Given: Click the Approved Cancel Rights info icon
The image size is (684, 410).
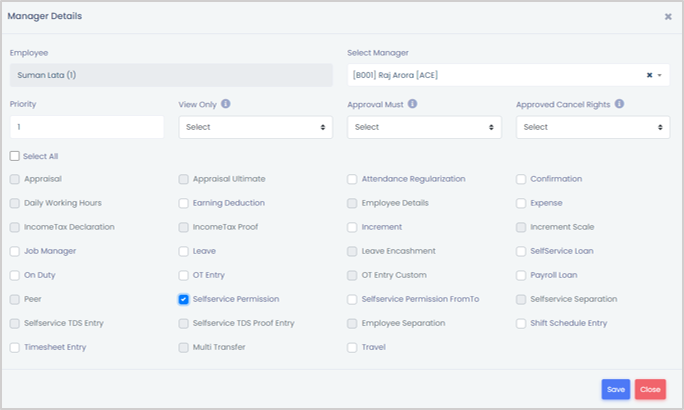Looking at the screenshot, I should (x=620, y=104).
